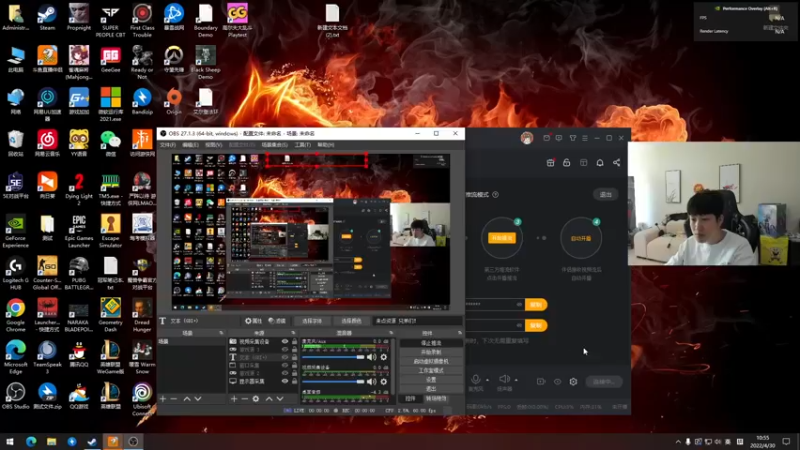The width and height of the screenshot is (800, 450).
Task: Click the share icon in streaming app
Action: click(616, 163)
